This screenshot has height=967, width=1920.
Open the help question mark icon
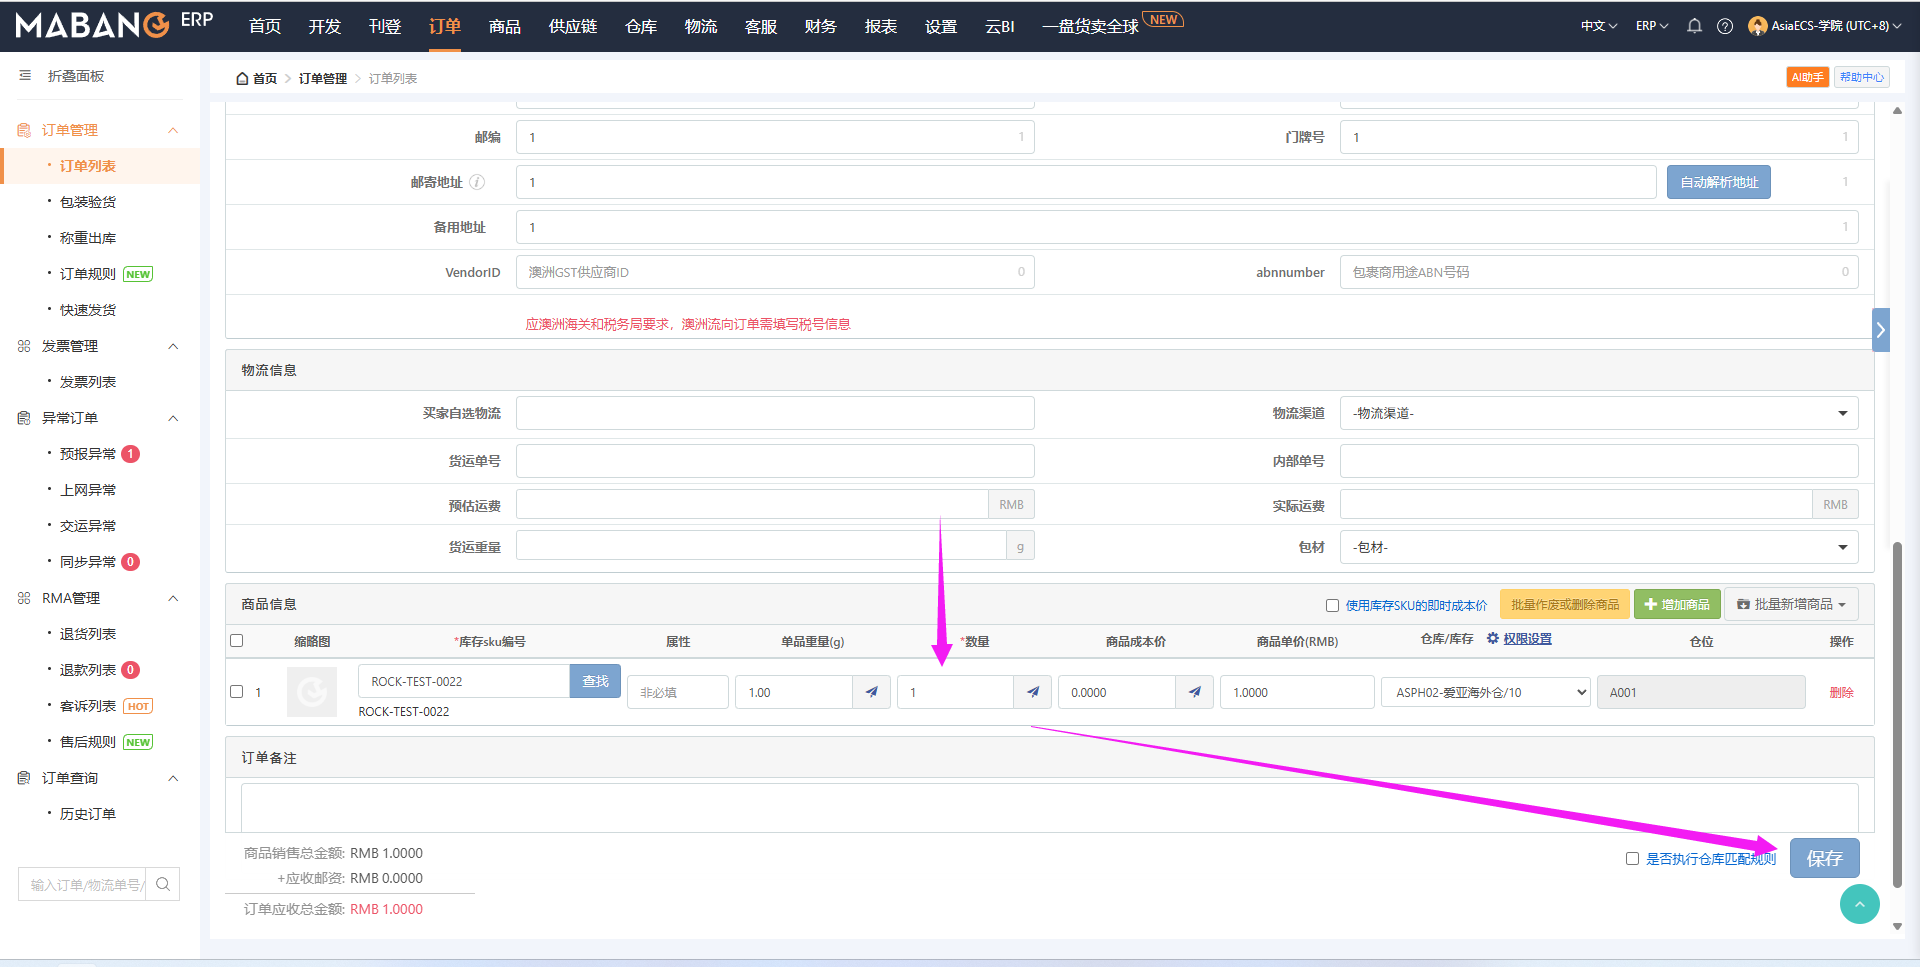1725,26
